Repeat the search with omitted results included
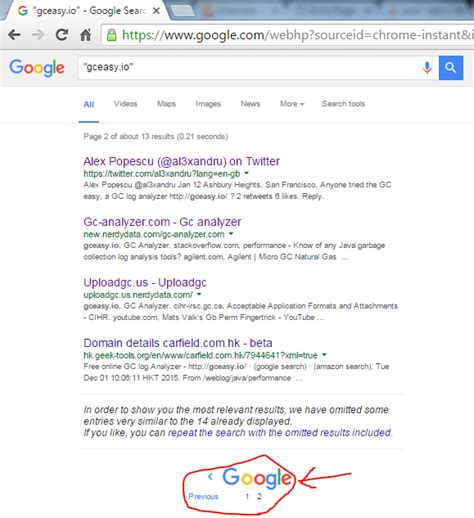The height and width of the screenshot is (518, 474). pos(280,433)
